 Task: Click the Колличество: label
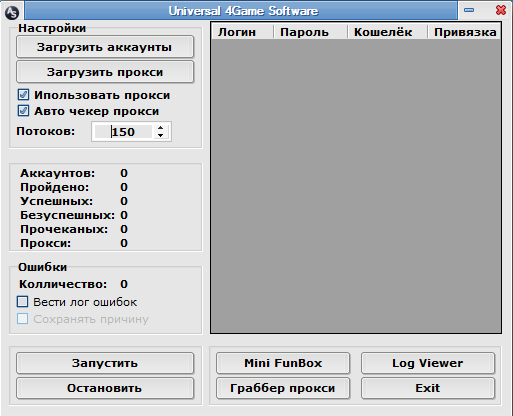pos(63,284)
